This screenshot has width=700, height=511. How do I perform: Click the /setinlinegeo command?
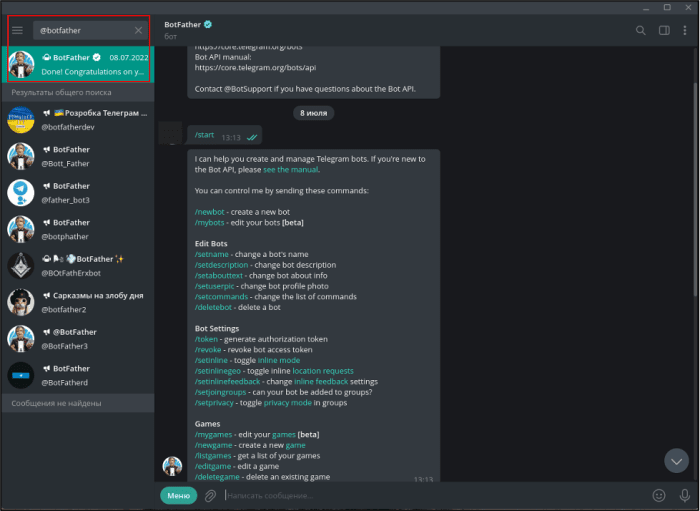click(x=217, y=371)
